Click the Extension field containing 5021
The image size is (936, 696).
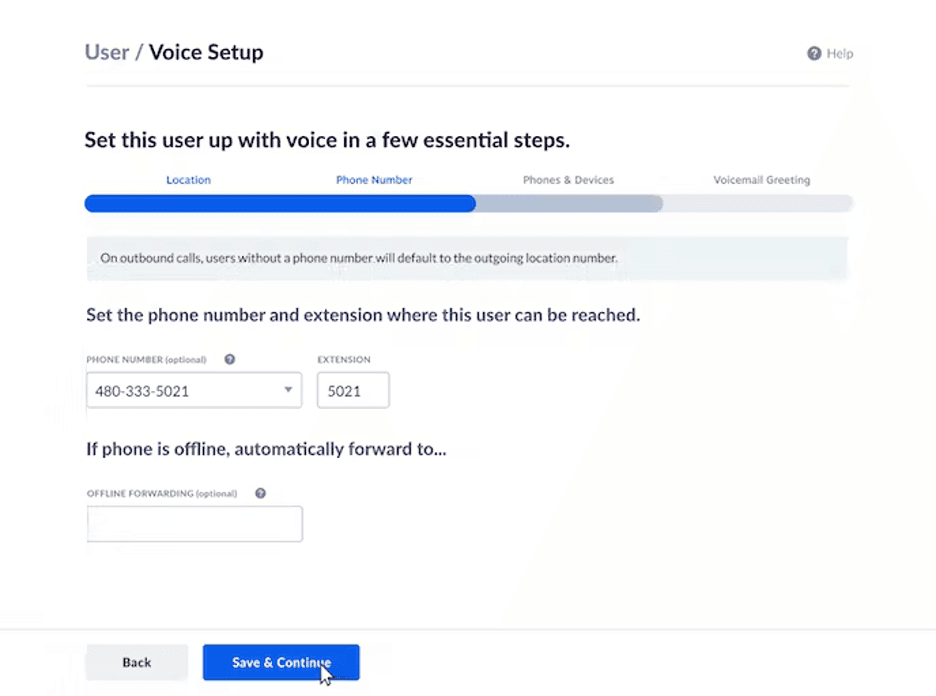353,391
